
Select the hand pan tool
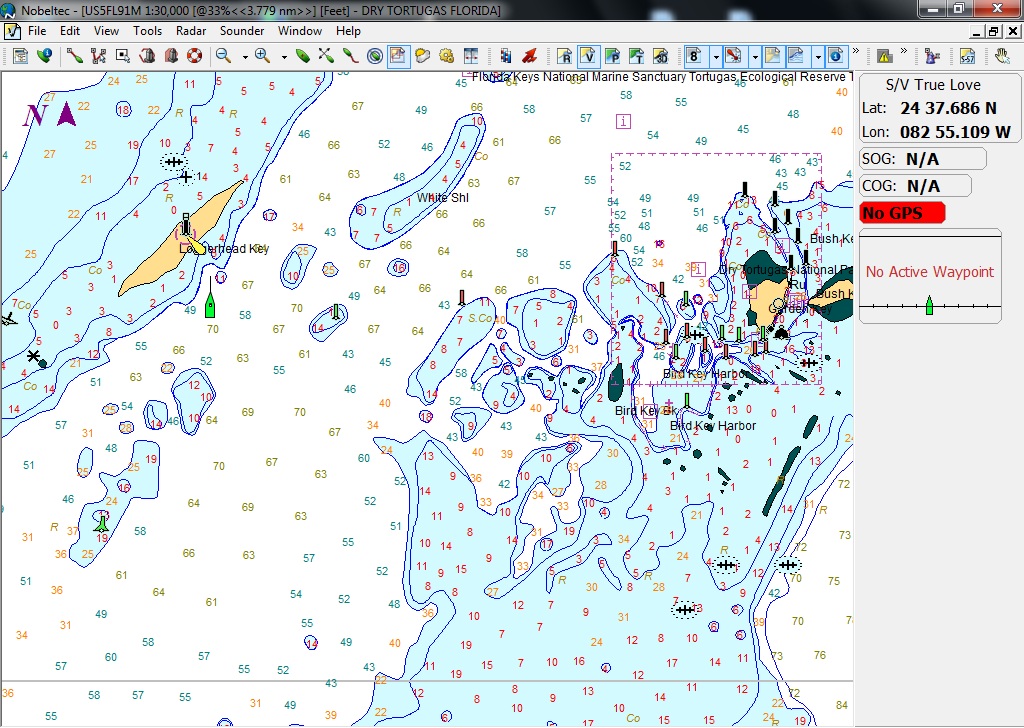point(1002,56)
